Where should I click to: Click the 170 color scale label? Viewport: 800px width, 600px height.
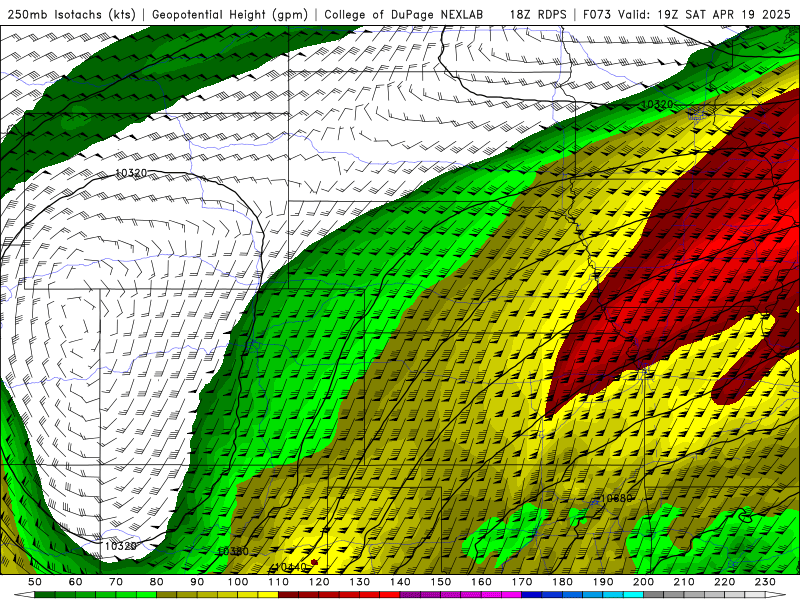point(522,582)
